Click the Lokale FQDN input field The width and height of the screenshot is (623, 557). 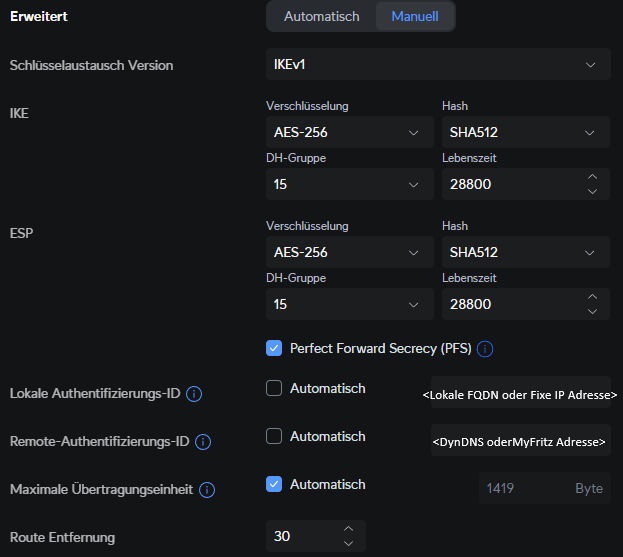click(x=520, y=393)
